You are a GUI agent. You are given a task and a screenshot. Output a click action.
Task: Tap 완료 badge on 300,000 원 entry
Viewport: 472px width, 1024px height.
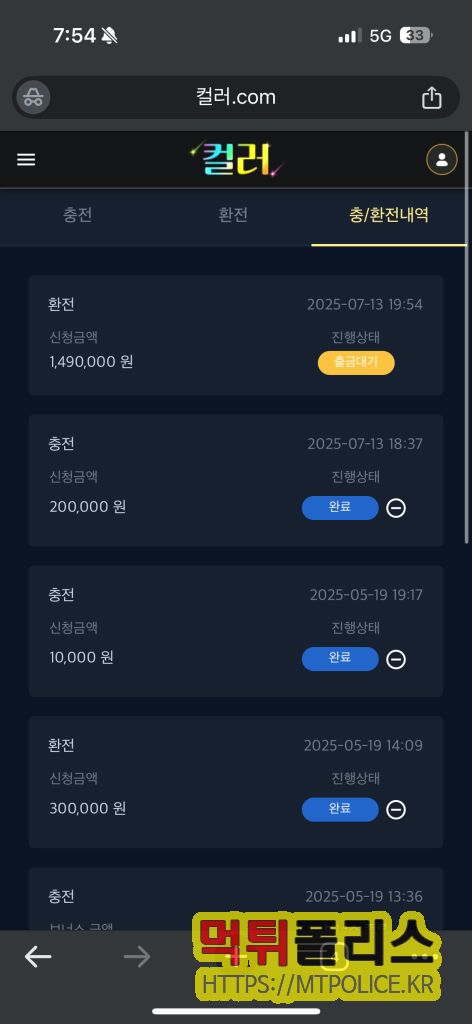tap(340, 810)
